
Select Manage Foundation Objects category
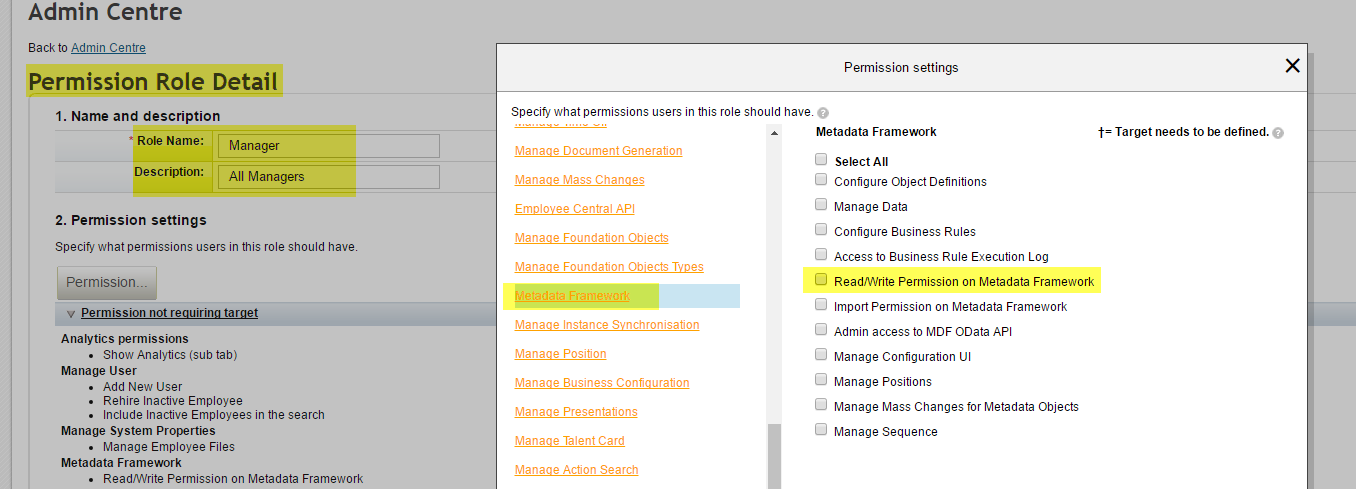(x=592, y=238)
